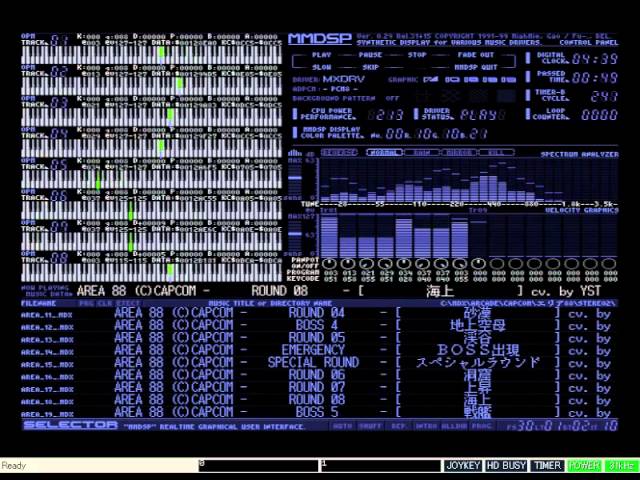Select AREA_16.MDX ROUND 06 file row
This screenshot has height=480, width=640.
tap(320, 376)
